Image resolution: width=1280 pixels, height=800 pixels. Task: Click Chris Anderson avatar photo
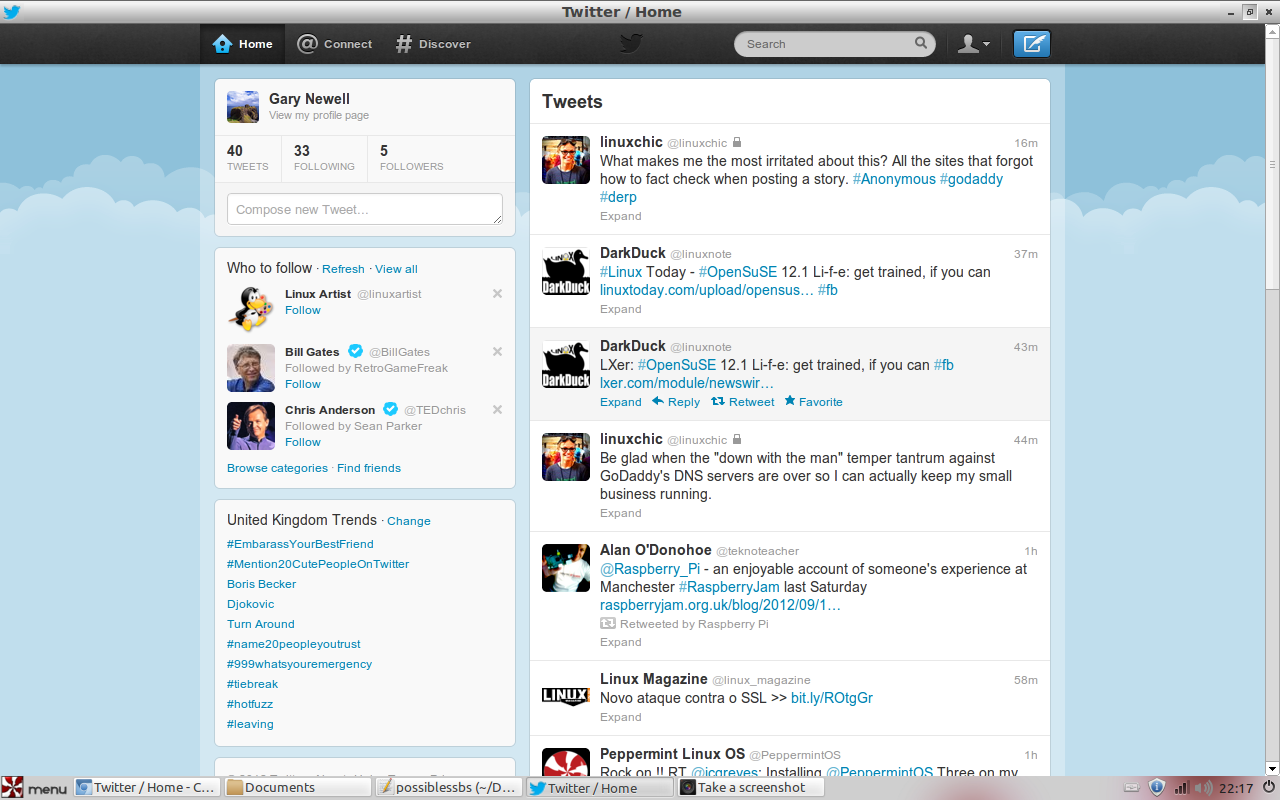(x=251, y=426)
